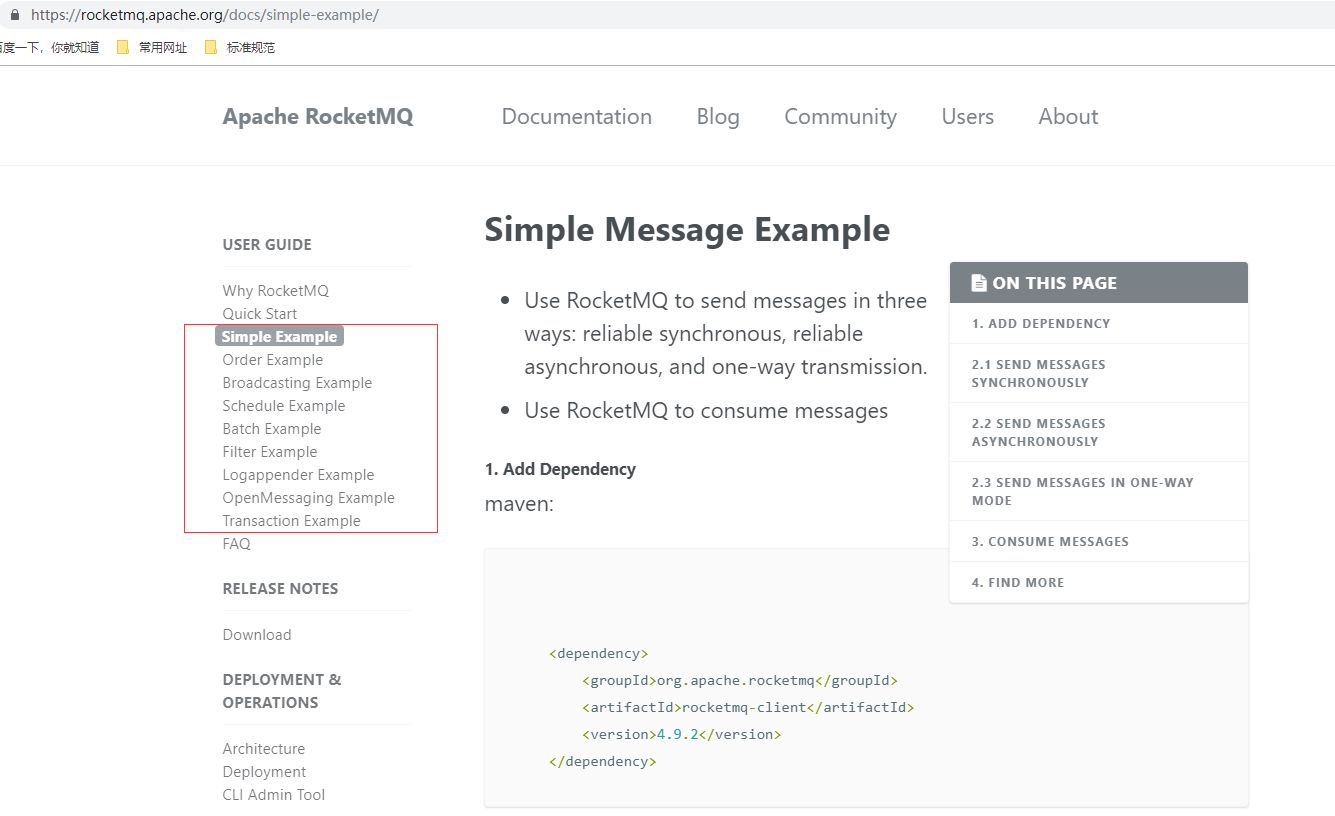Click the artifactId rocketmq-client code line
Image resolution: width=1335 pixels, height=816 pixels.
point(748,708)
